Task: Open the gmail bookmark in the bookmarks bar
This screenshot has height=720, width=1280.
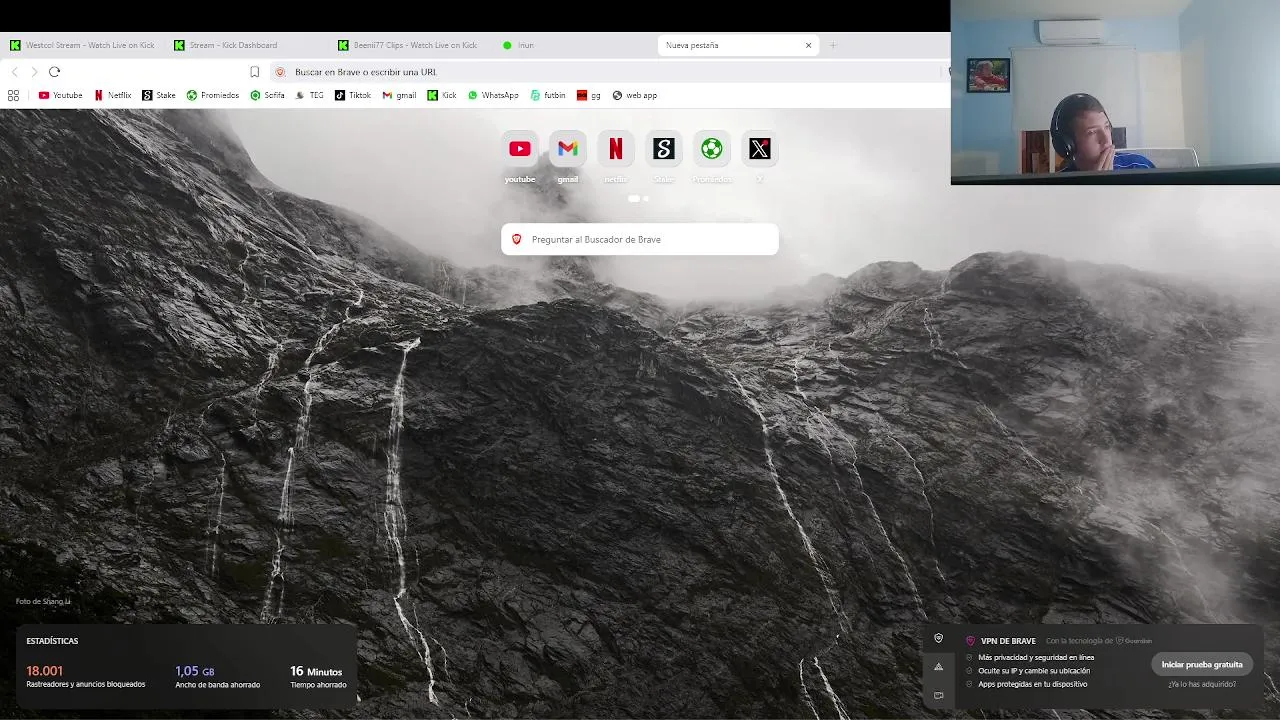Action: [399, 95]
